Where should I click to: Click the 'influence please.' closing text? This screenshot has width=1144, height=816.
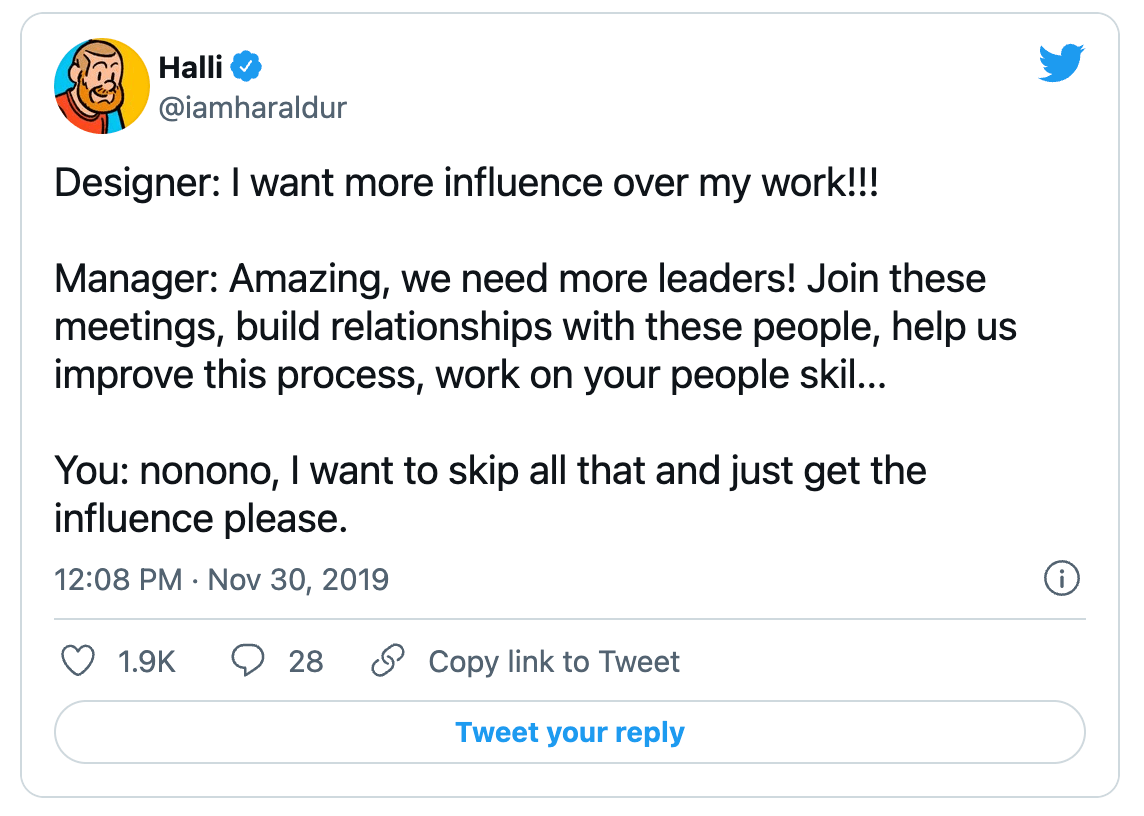click(201, 519)
